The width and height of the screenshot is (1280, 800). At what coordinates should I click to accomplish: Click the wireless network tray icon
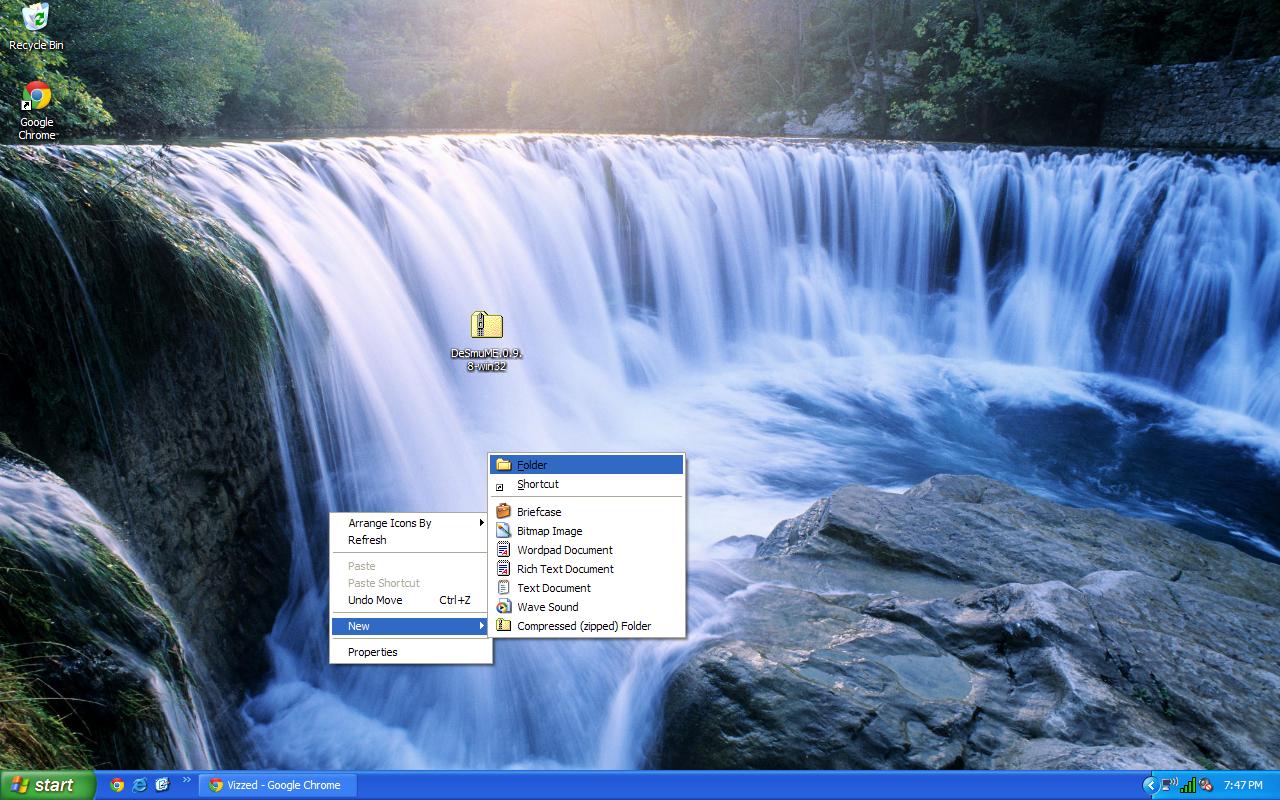point(1168,785)
